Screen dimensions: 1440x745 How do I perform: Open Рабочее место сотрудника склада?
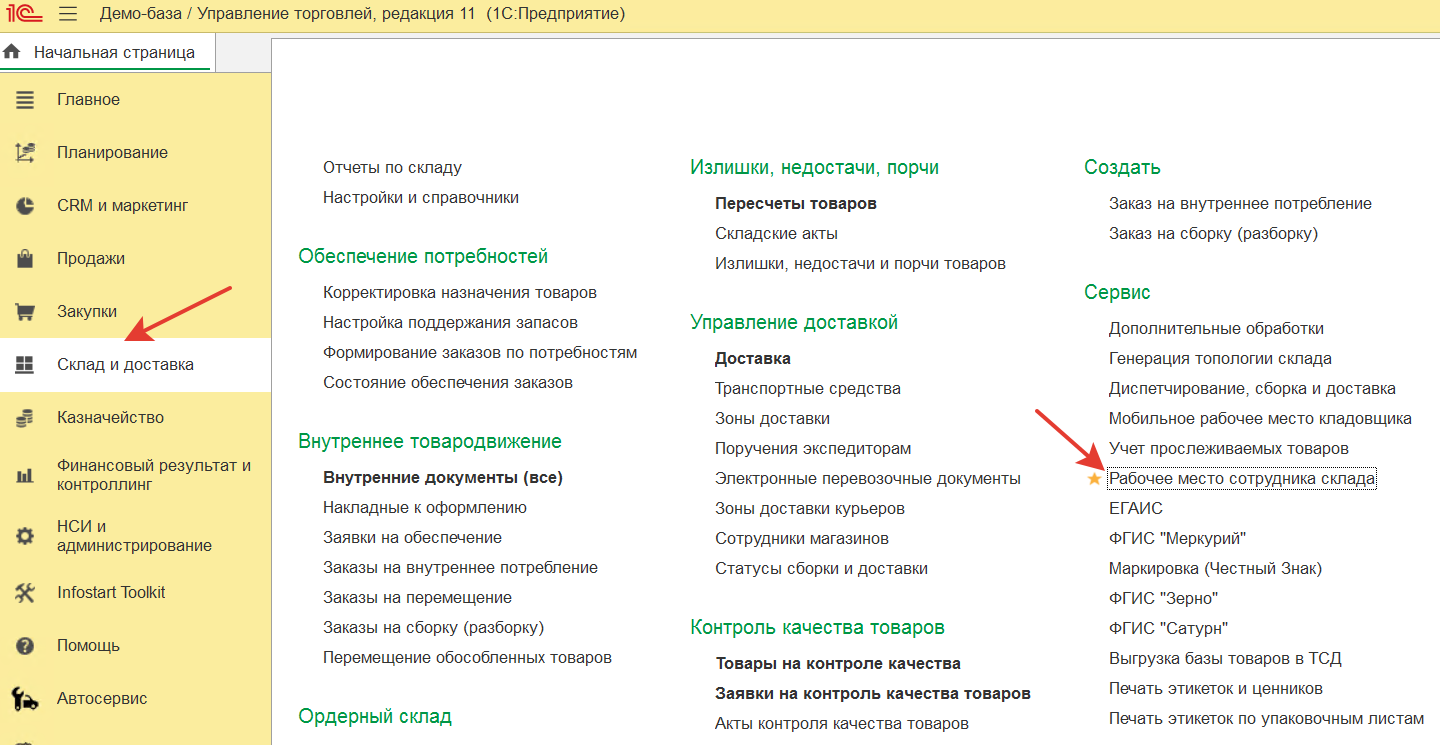tap(1242, 479)
